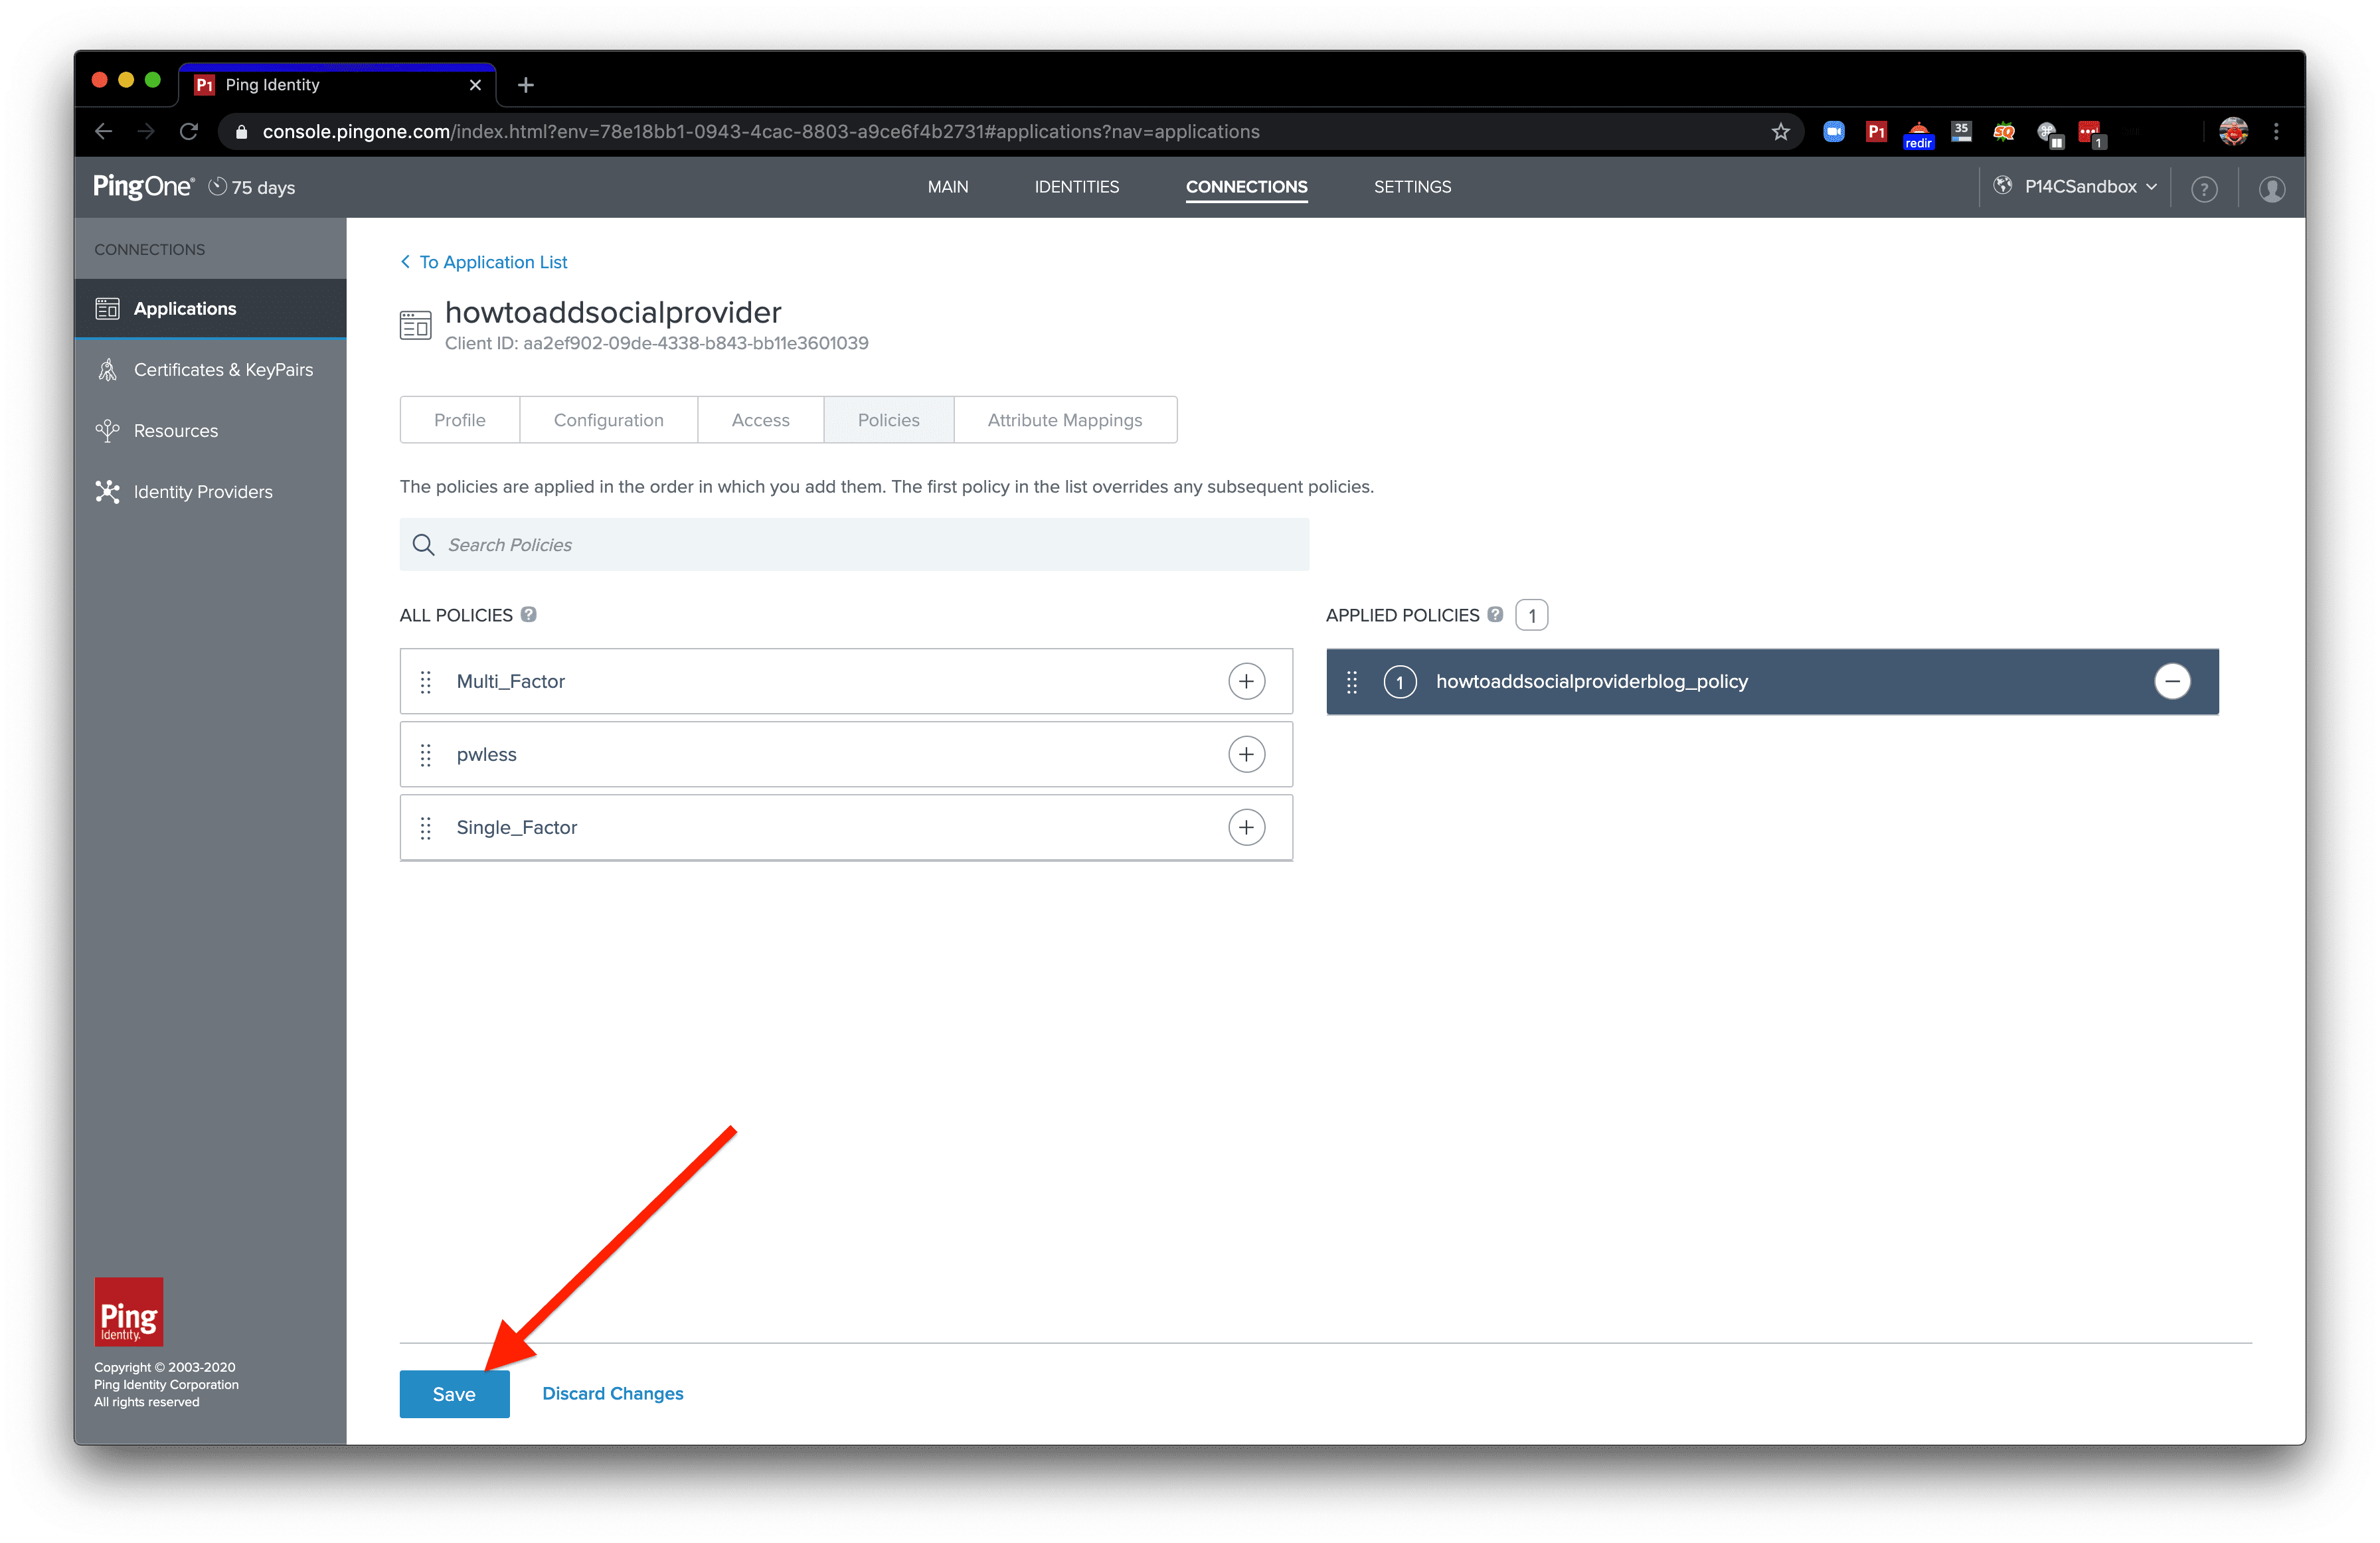Screen dimensions: 2380x1543
Task: Click Discard Changes
Action: pyautogui.click(x=612, y=1393)
